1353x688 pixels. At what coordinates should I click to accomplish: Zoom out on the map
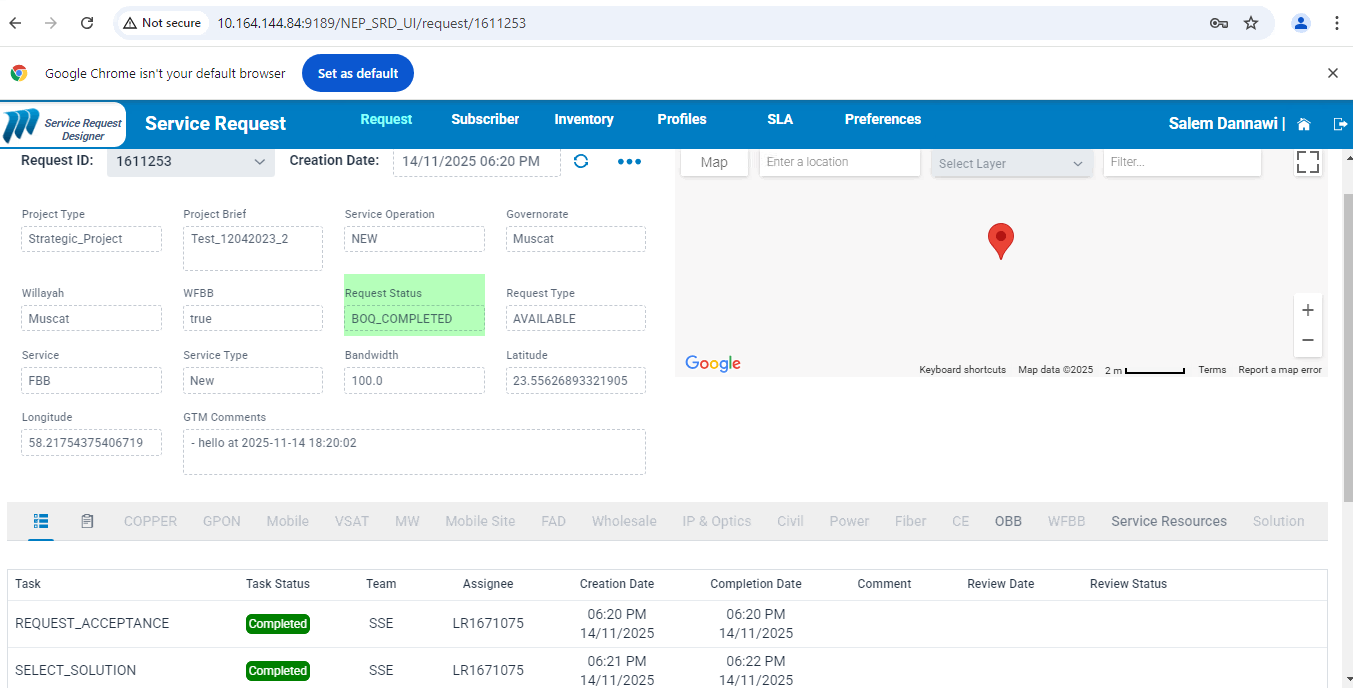pyautogui.click(x=1307, y=340)
